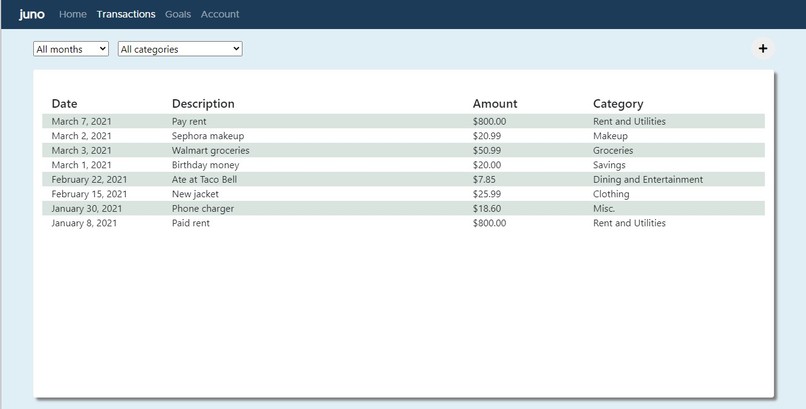Click Rent and Utilities in the Paid rent row
The image size is (806, 409).
point(629,223)
